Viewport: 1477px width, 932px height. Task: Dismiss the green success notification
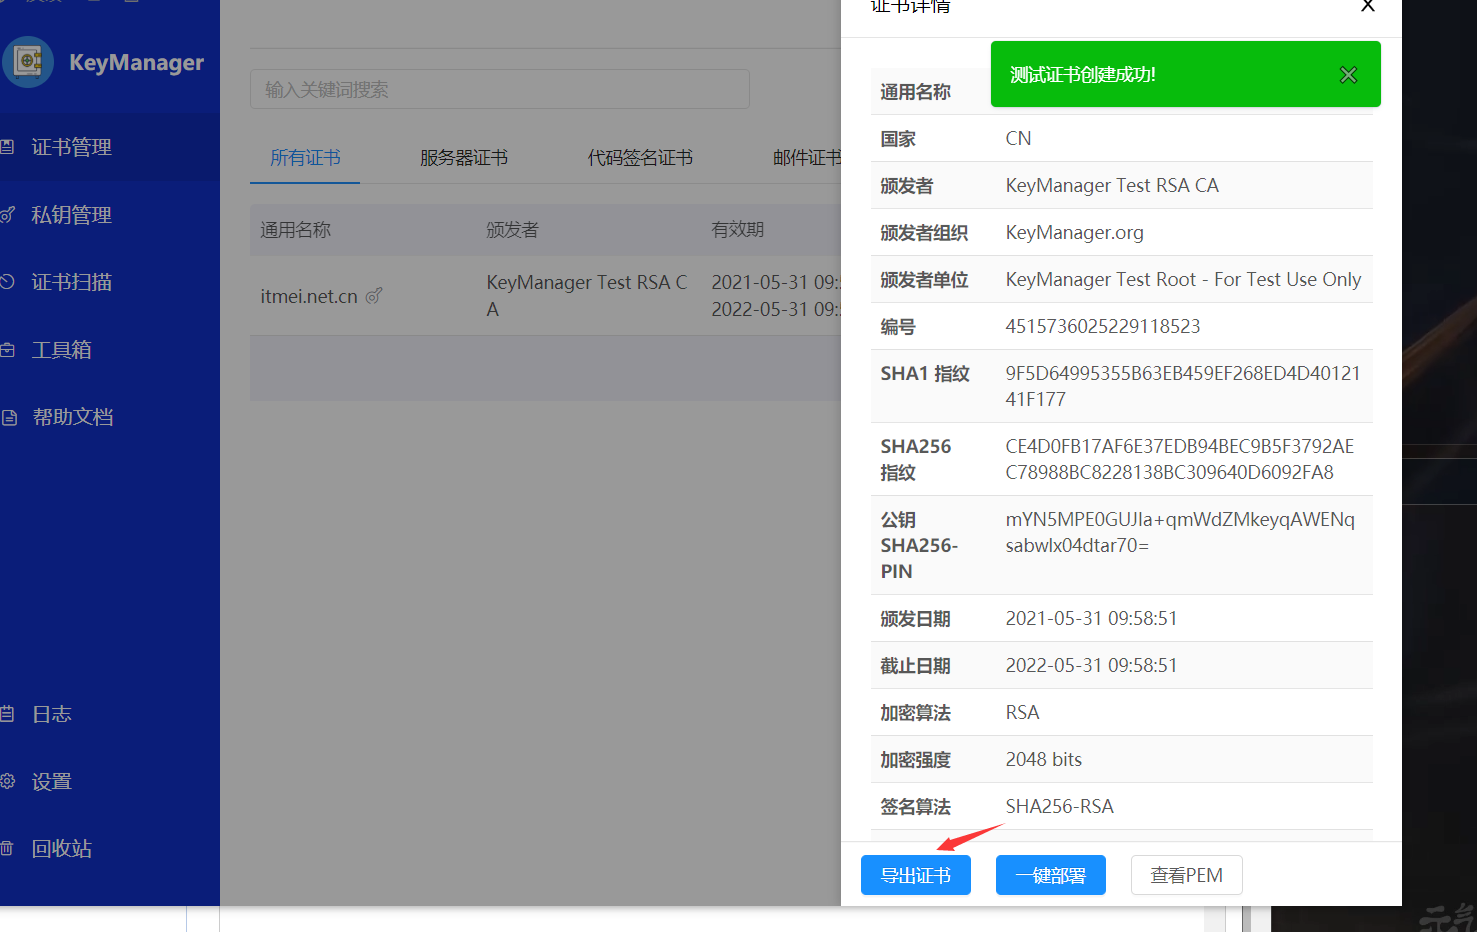tap(1348, 75)
